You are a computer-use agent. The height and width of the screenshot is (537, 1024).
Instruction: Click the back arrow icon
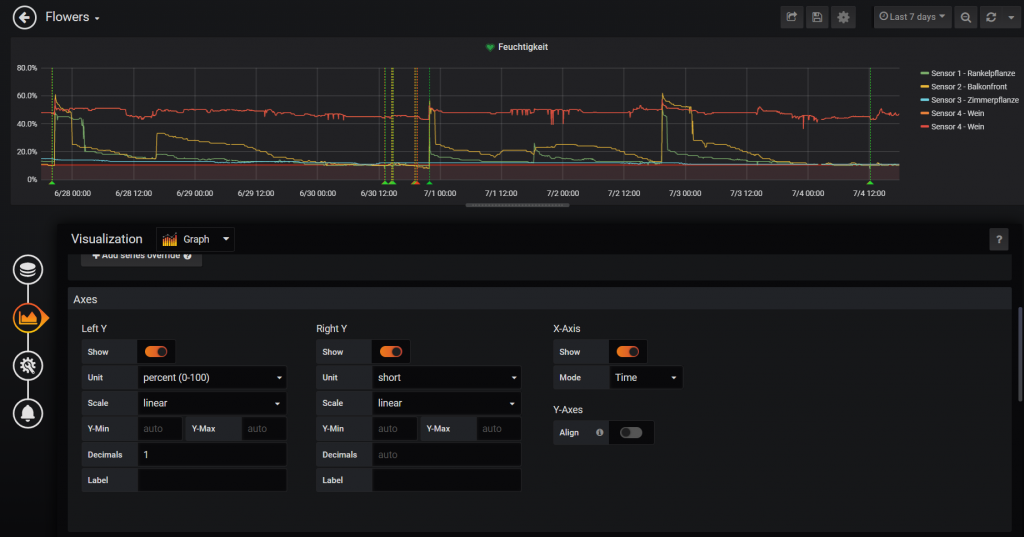coord(25,17)
